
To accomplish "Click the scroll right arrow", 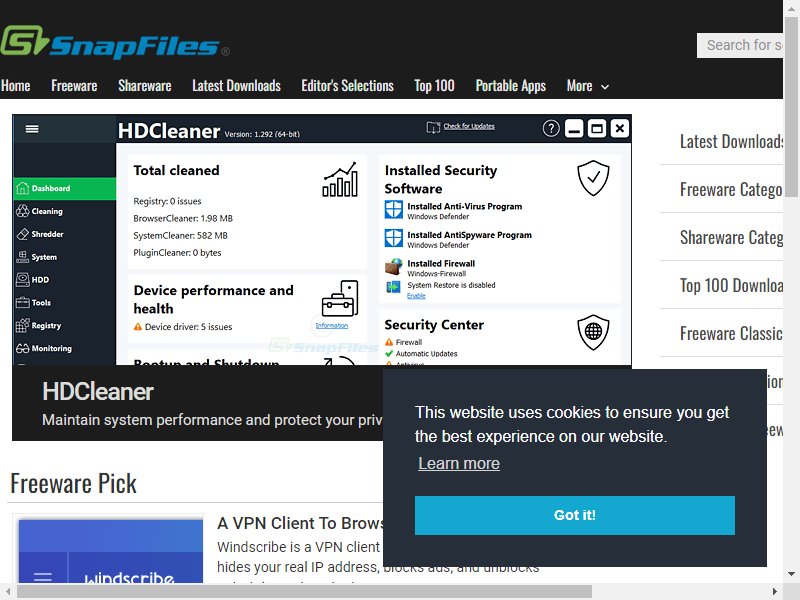I will (x=775, y=592).
